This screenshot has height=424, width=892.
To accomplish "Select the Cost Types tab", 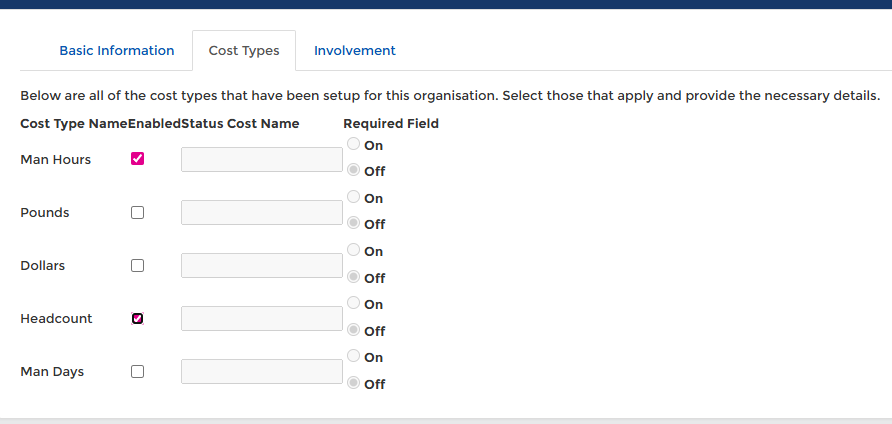I will tap(244, 50).
